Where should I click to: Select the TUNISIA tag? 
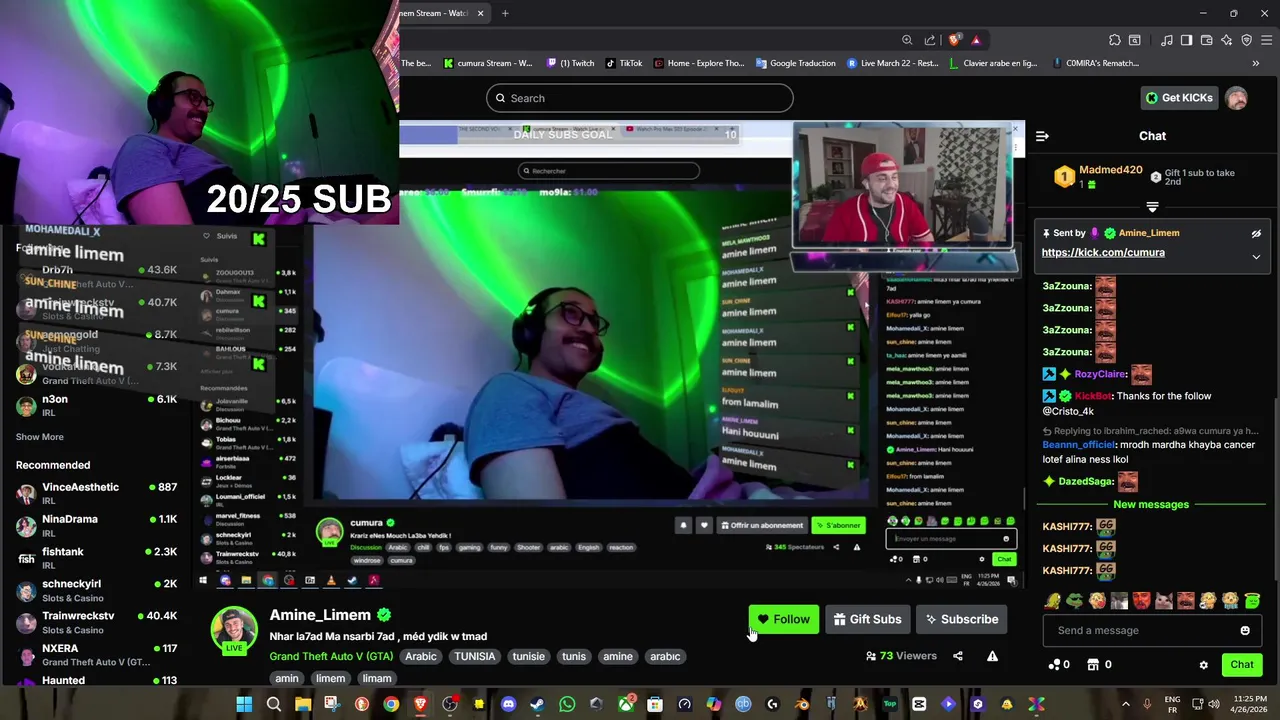click(x=474, y=656)
